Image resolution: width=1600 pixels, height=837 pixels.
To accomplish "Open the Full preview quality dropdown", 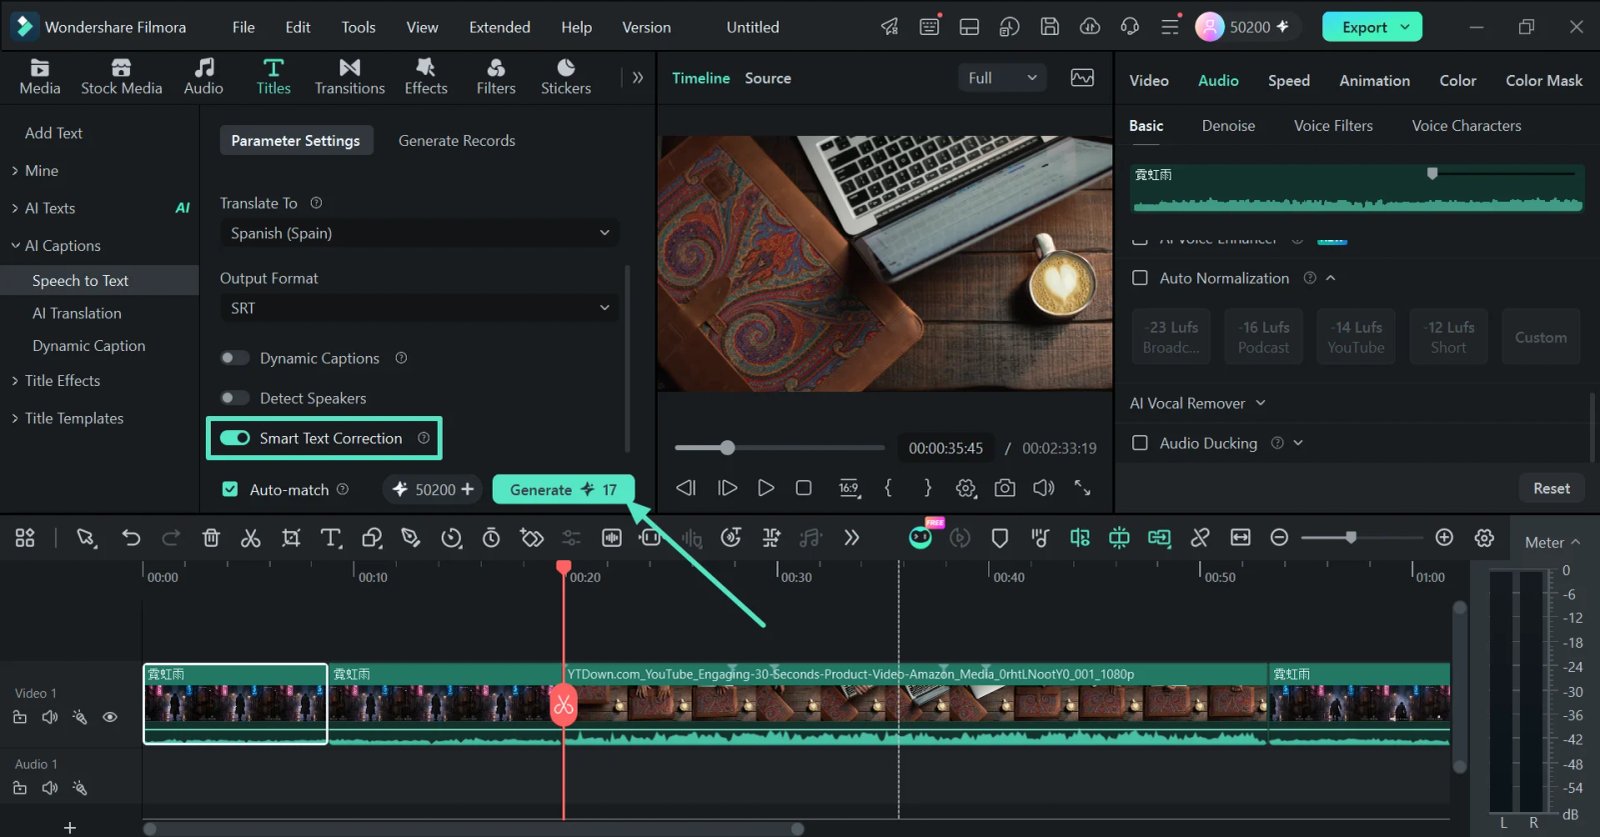I will point(1002,78).
